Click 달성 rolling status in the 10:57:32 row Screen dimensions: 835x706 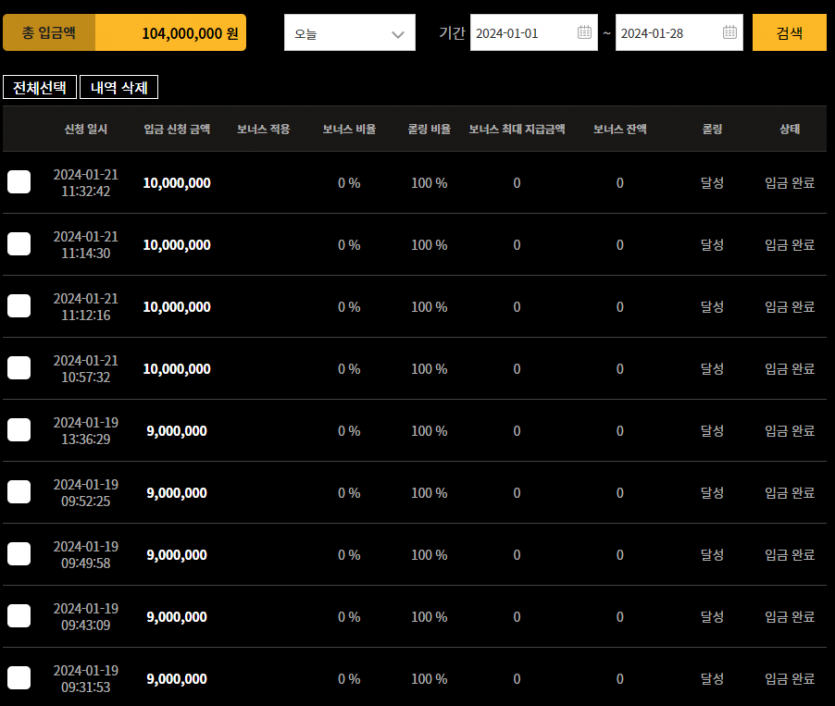(x=712, y=368)
